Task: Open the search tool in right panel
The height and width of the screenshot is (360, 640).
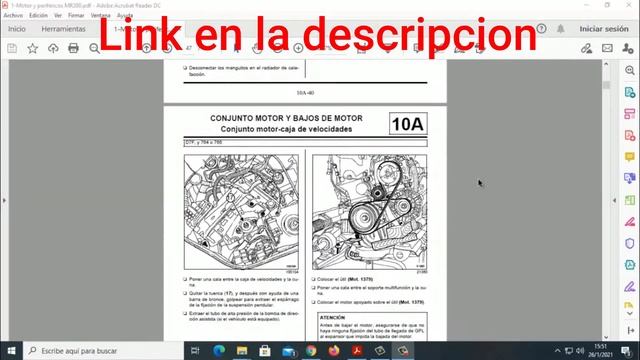Action: click(629, 70)
